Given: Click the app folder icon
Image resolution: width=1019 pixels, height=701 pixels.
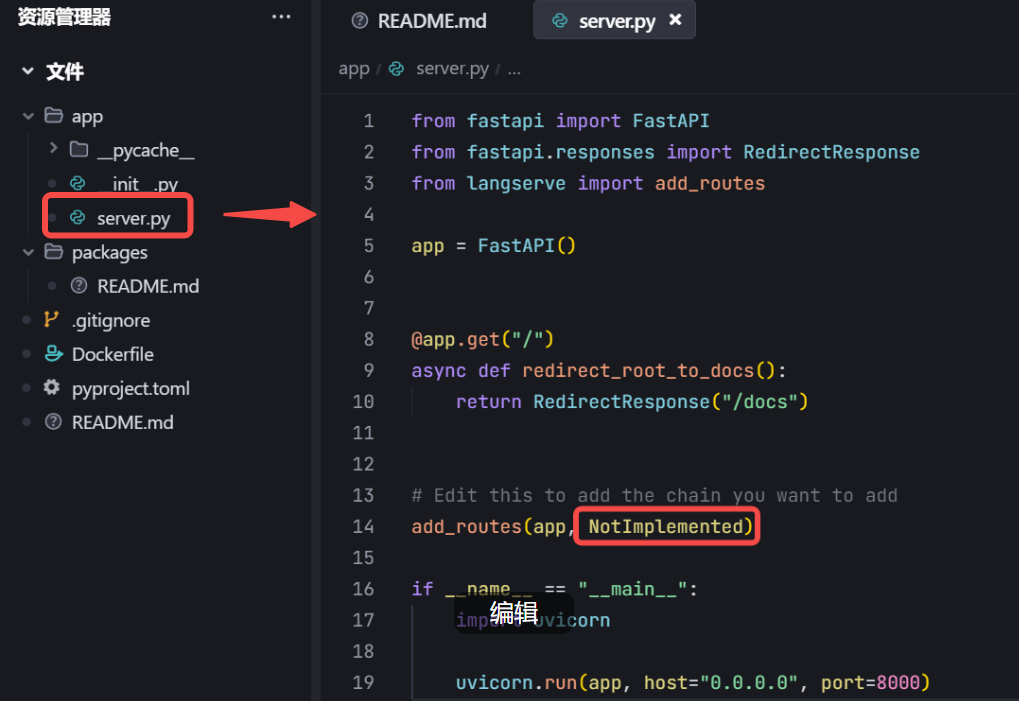Looking at the screenshot, I should click(54, 116).
